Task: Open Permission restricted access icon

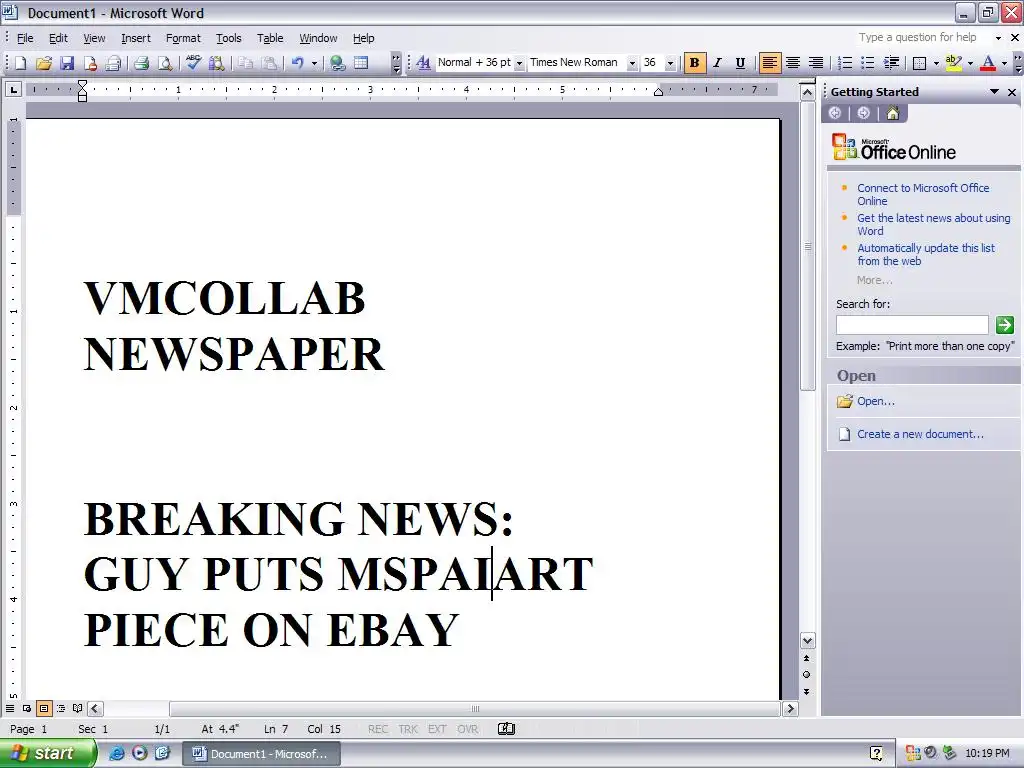Action: pyautogui.click(x=90, y=63)
